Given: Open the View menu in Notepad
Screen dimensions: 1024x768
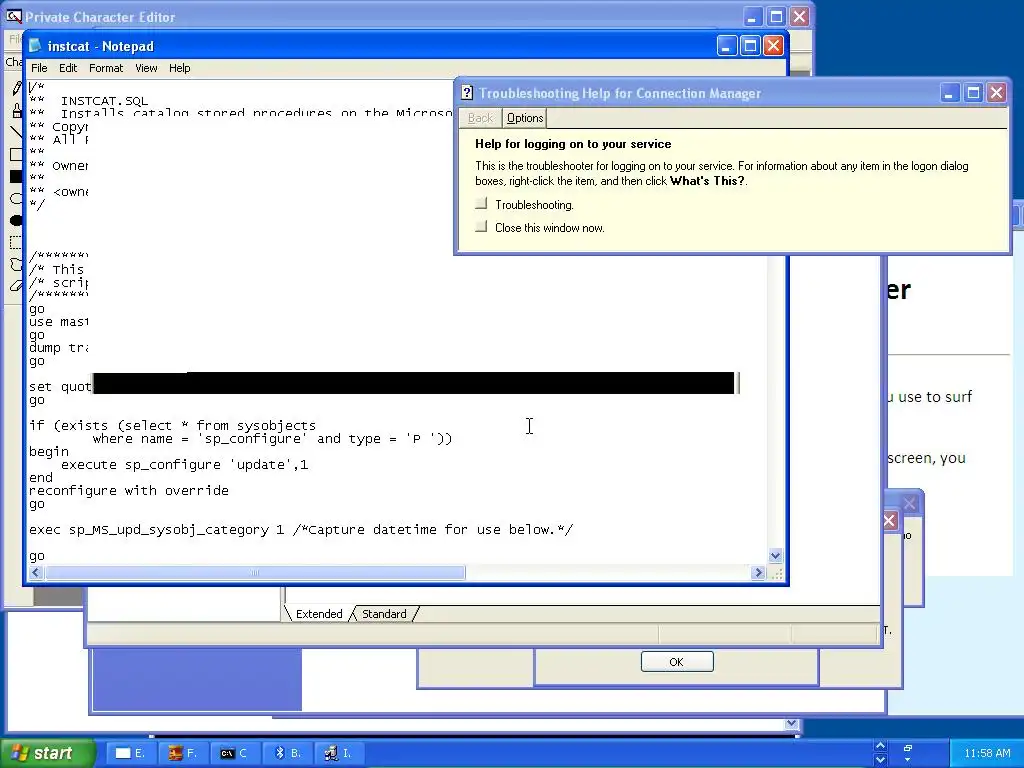Looking at the screenshot, I should click(146, 68).
